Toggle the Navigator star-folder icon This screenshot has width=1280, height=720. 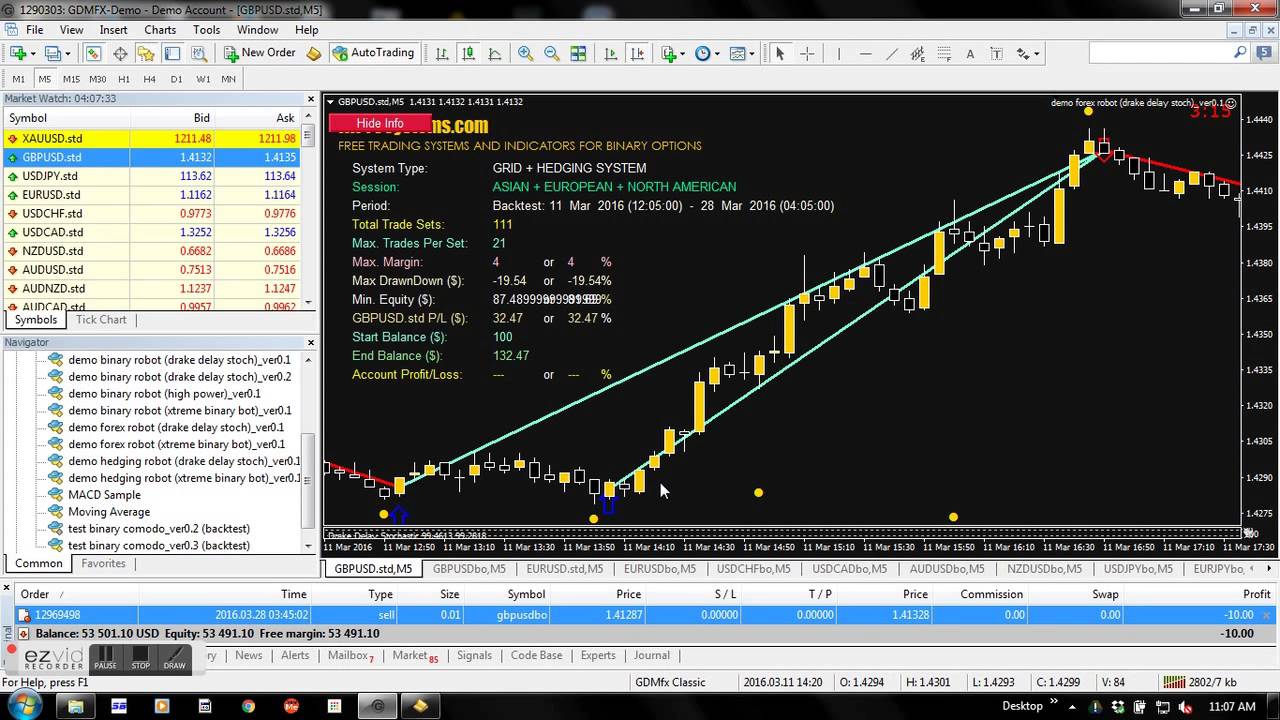click(146, 53)
